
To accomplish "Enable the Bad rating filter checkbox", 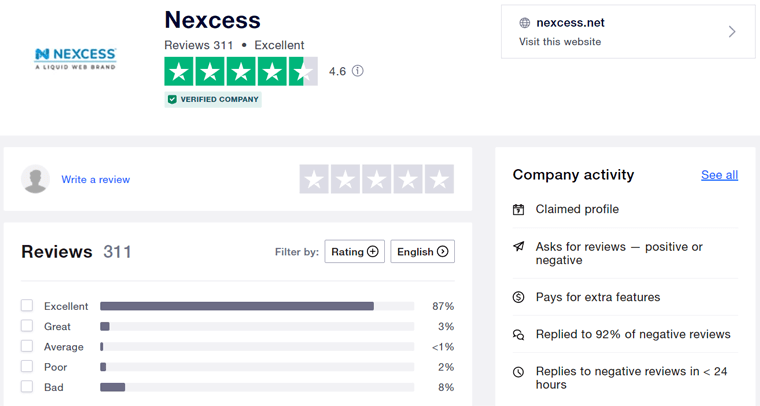I will point(27,387).
